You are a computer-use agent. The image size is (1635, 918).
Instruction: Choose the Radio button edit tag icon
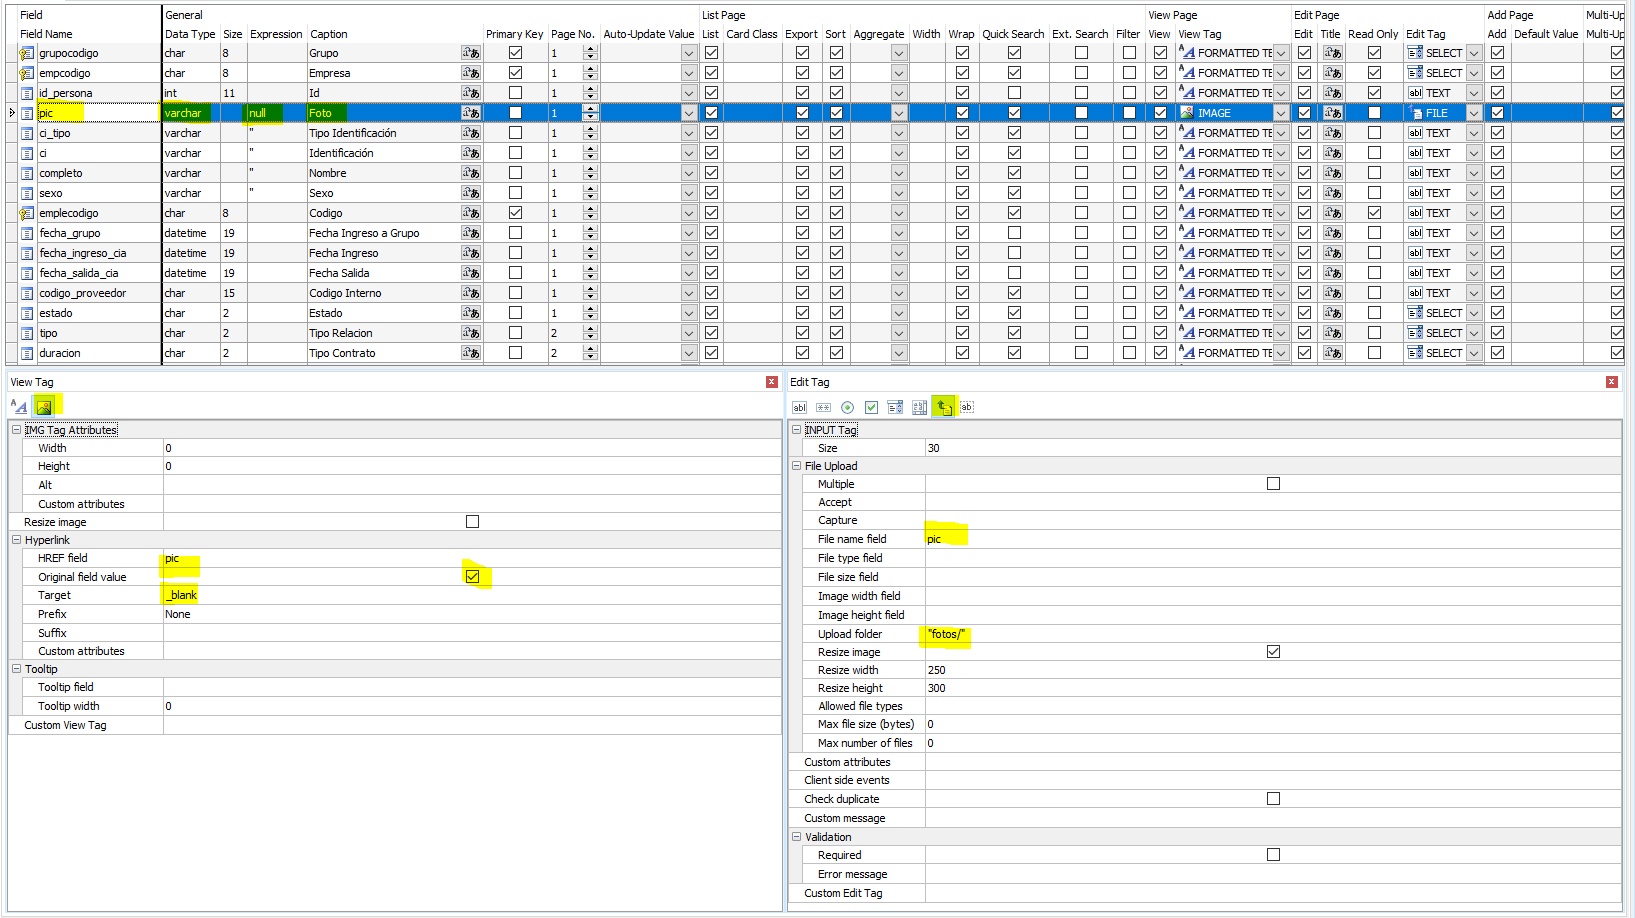click(x=847, y=407)
